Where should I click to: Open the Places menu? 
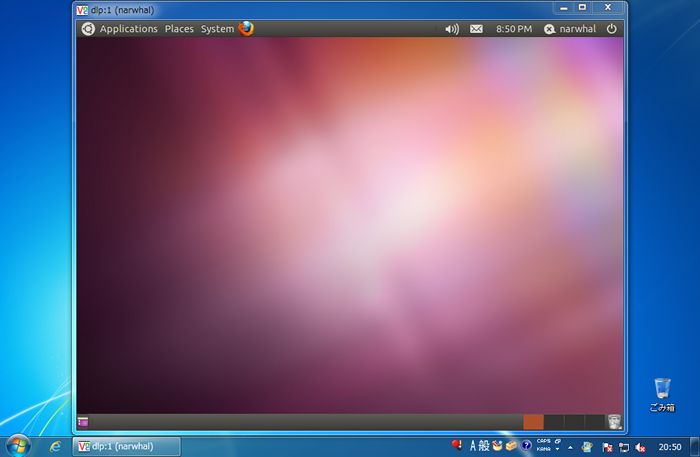point(179,29)
